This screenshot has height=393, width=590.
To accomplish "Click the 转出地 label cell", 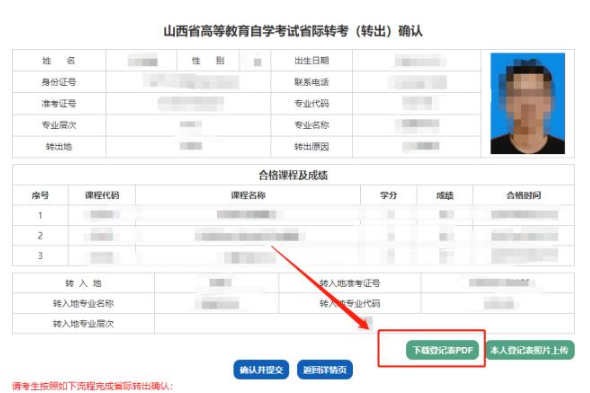I will [x=59, y=146].
